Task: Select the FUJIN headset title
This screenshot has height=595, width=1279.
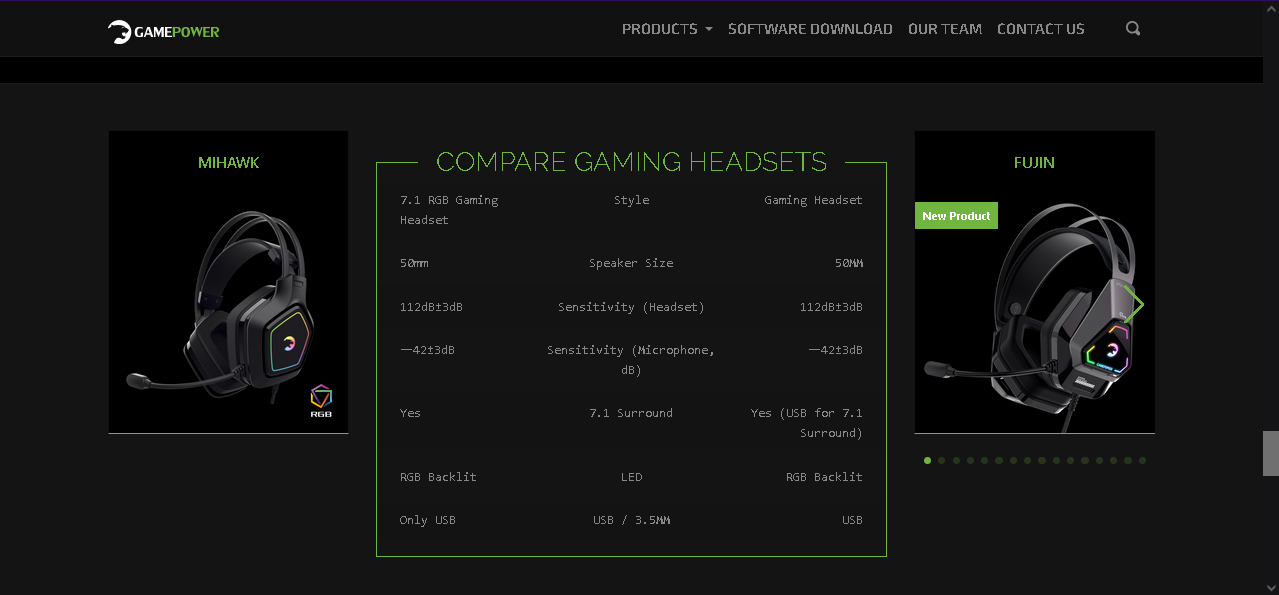Action: 1034,162
